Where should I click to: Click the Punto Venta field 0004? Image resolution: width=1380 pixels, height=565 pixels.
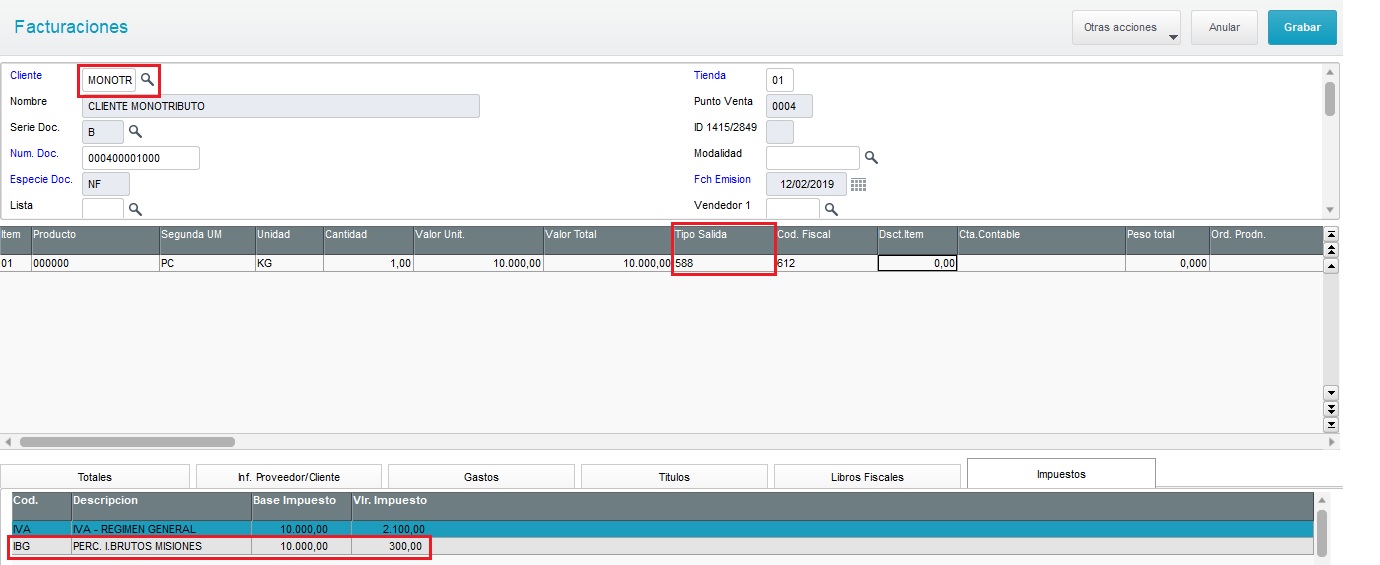pos(789,106)
